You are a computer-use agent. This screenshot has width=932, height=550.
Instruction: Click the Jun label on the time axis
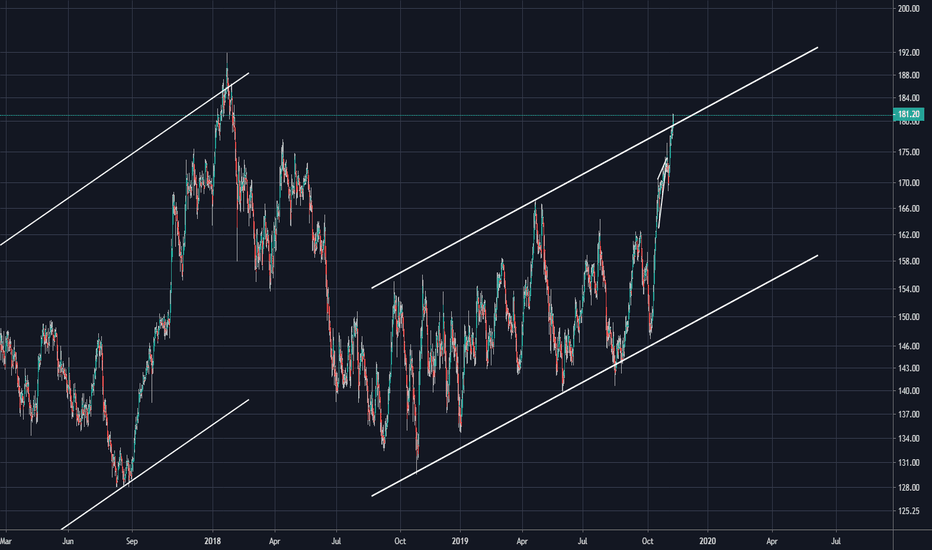point(68,541)
